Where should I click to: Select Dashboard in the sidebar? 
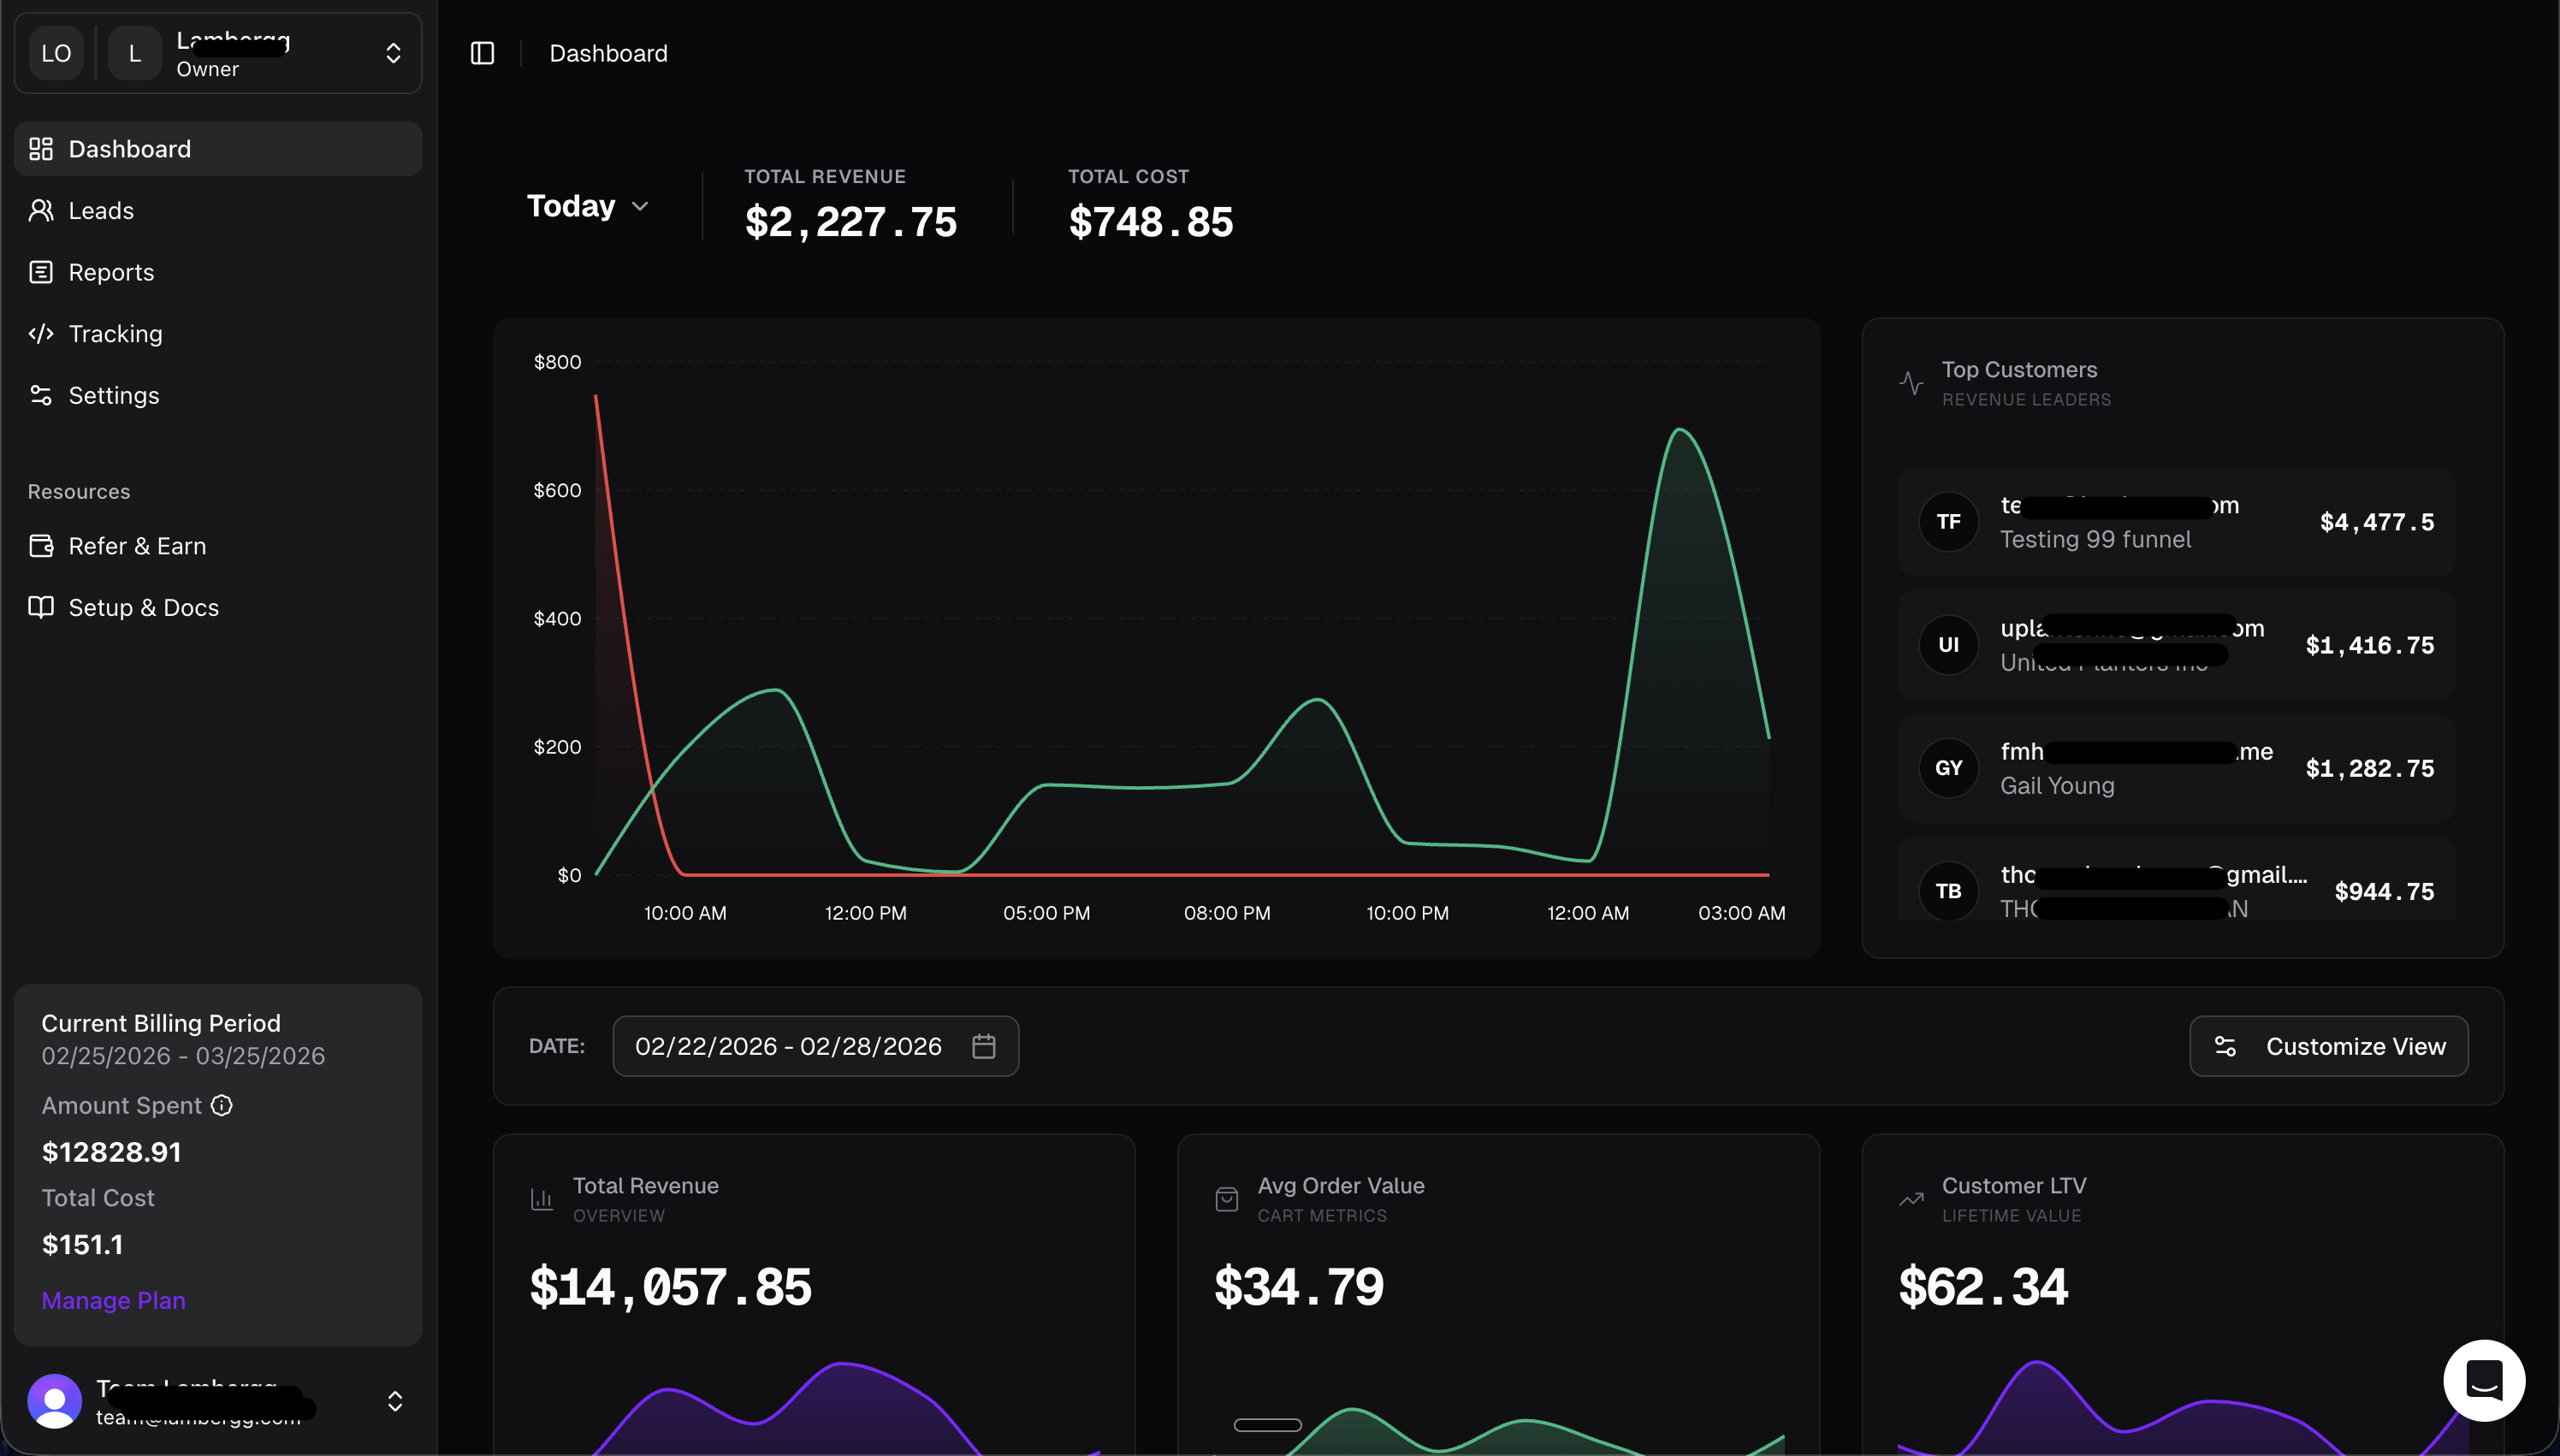click(129, 149)
